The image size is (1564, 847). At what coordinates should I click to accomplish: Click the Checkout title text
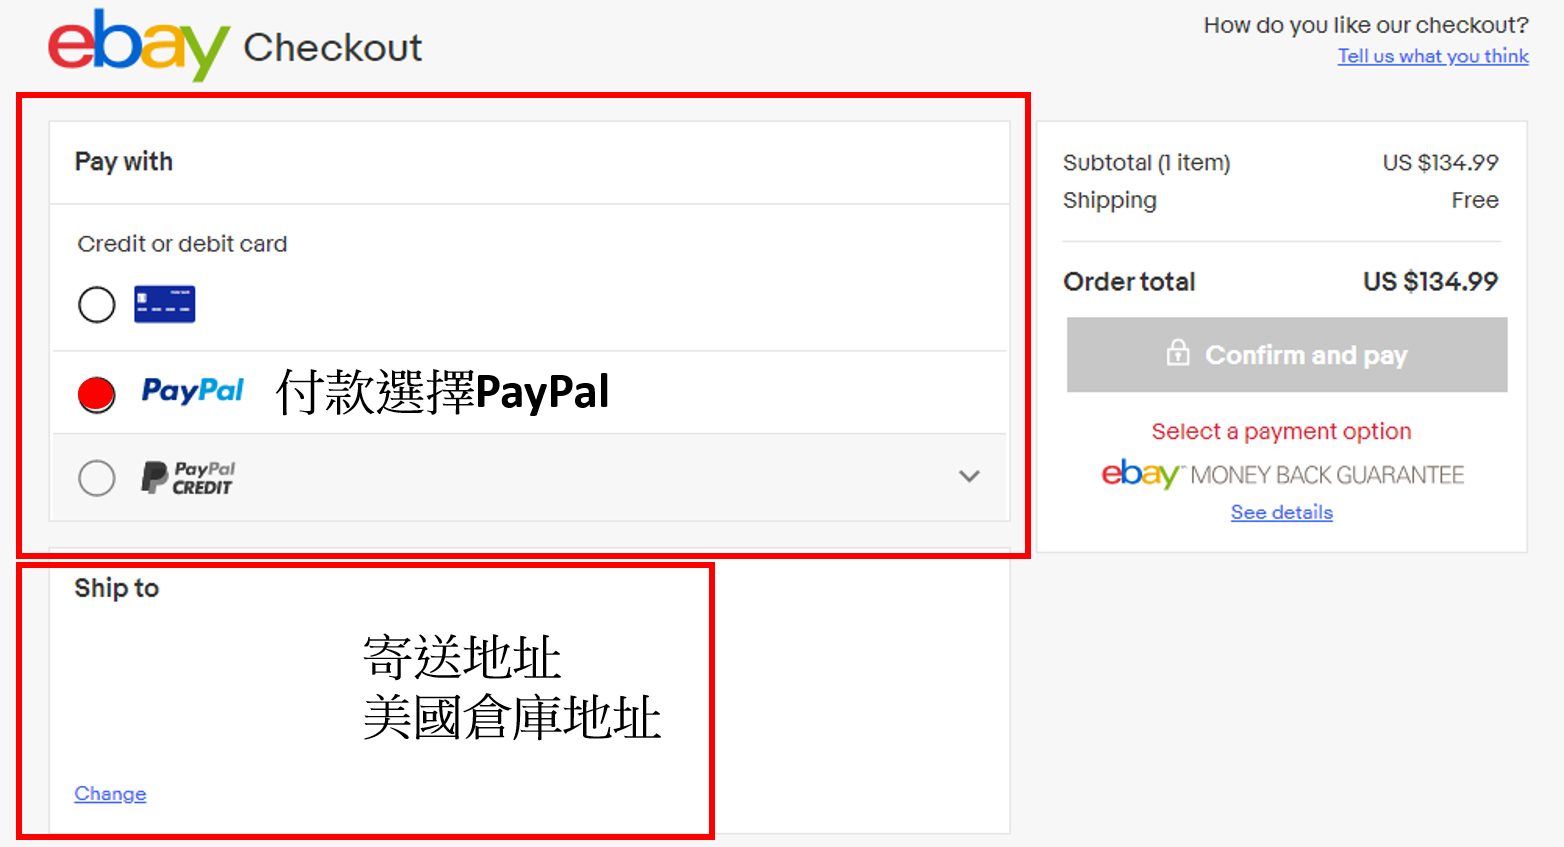[333, 47]
